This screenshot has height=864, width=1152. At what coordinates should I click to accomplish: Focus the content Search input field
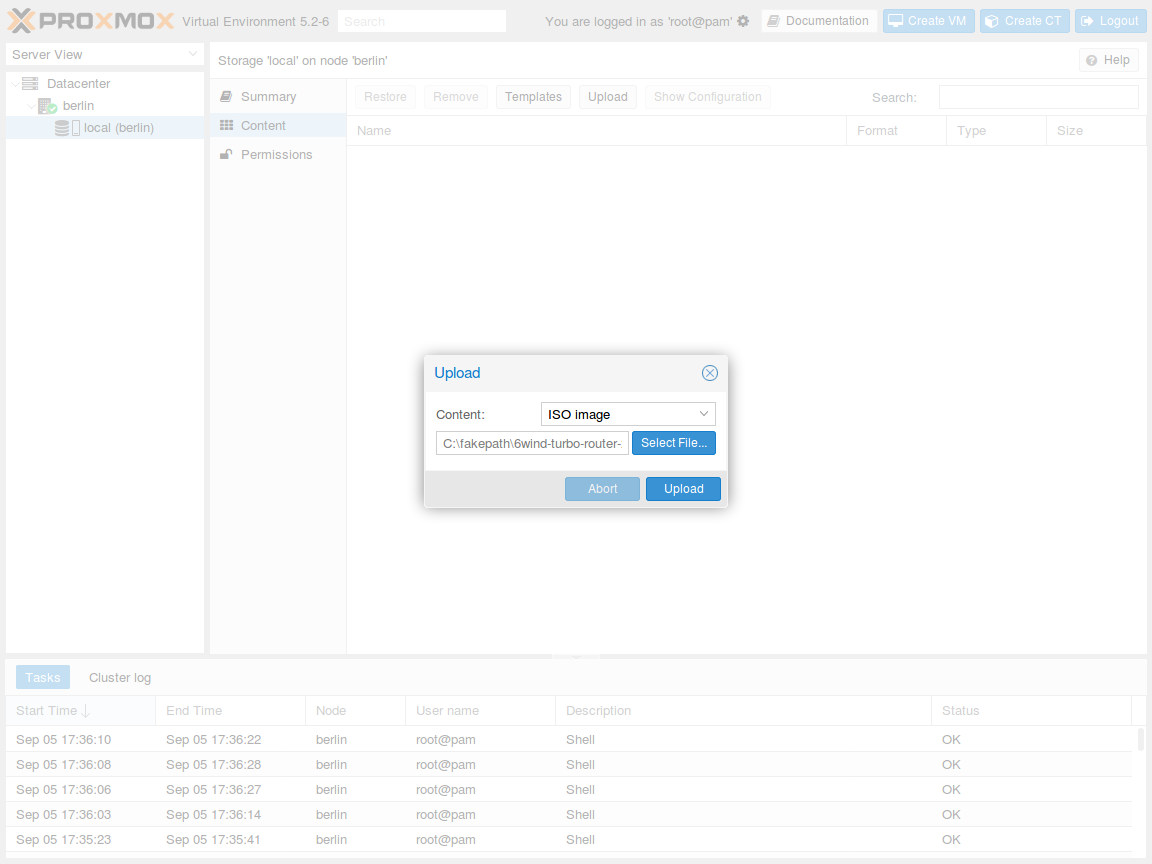click(1038, 97)
